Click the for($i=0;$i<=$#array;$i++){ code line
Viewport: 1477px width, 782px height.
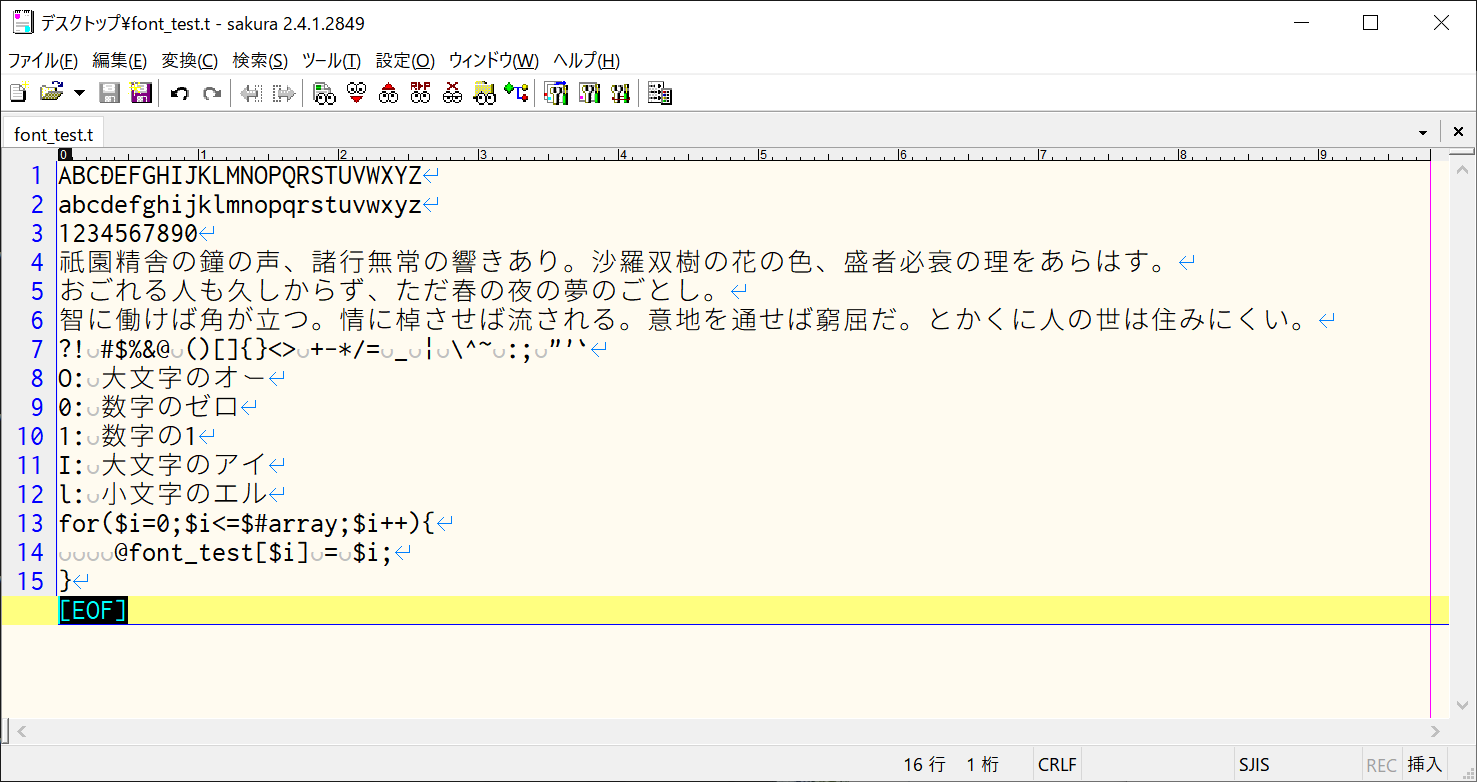coord(247,523)
